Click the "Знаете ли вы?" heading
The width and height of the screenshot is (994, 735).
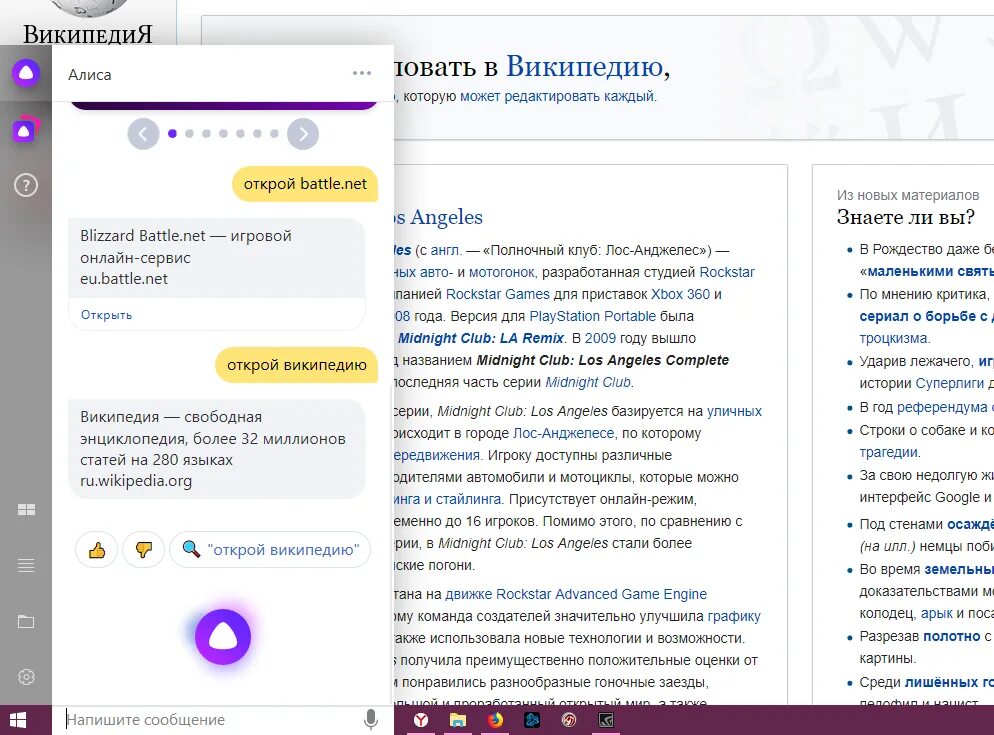[905, 217]
